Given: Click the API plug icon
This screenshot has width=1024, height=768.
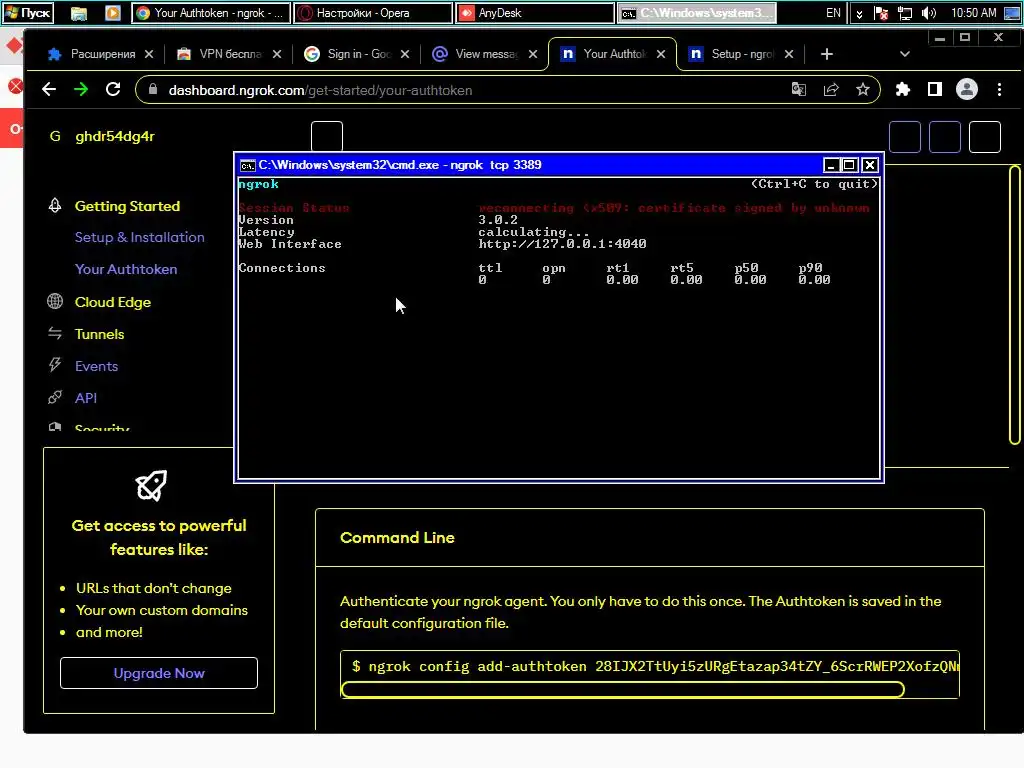Looking at the screenshot, I should (x=55, y=397).
